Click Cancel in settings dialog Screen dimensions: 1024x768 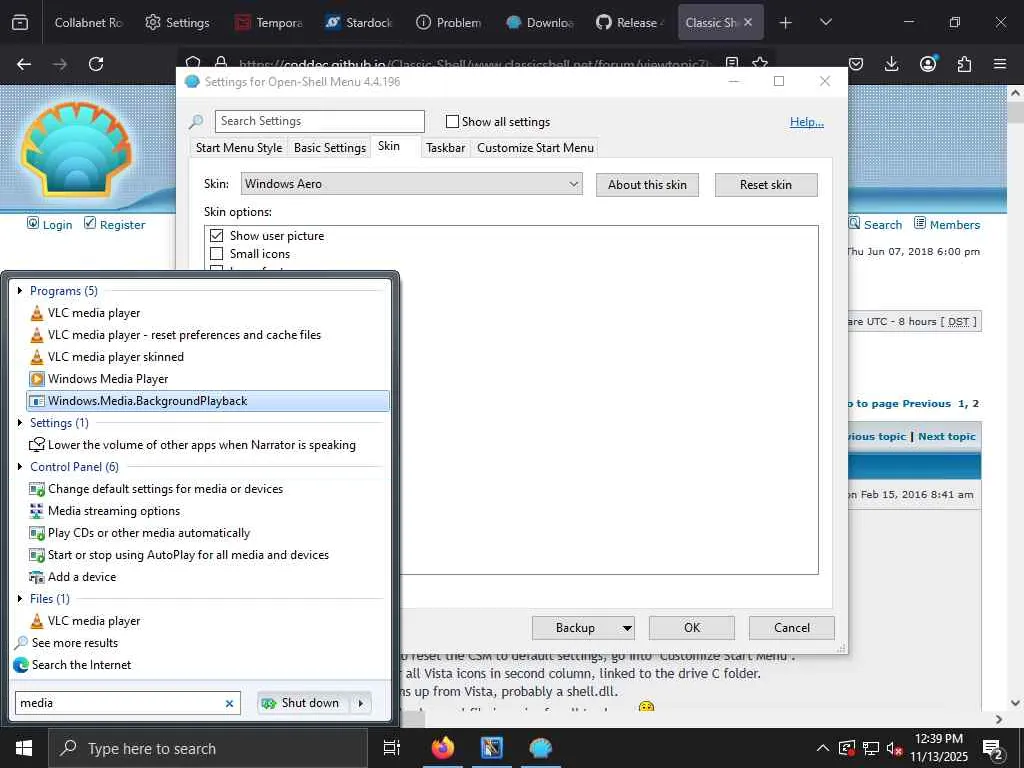click(792, 628)
